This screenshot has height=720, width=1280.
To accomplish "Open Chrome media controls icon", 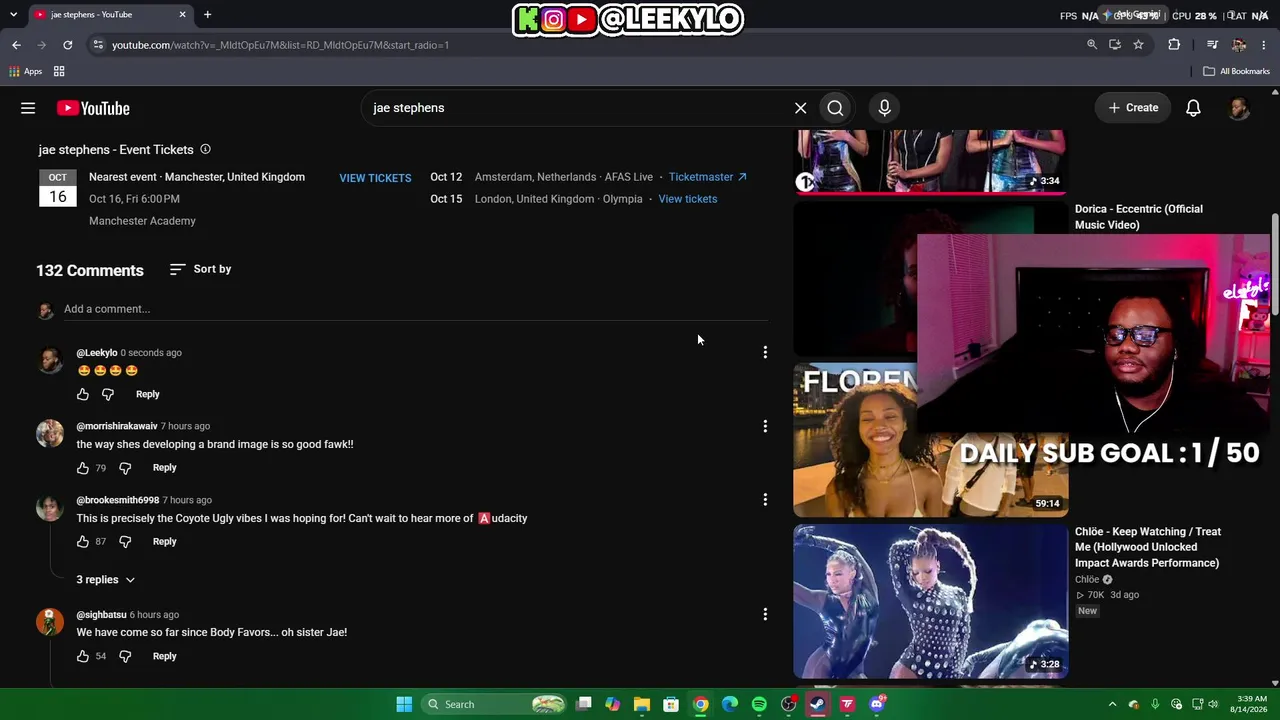I will pyautogui.click(x=1212, y=45).
